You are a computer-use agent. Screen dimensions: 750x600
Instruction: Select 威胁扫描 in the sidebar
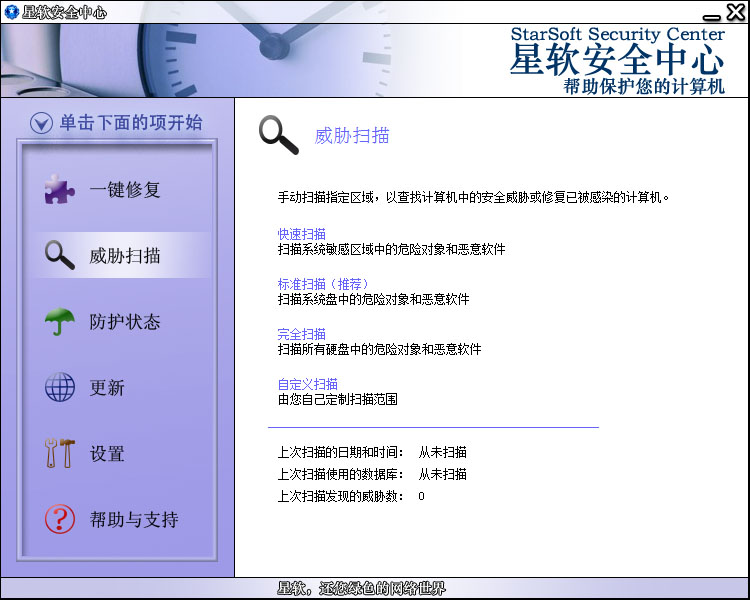click(x=124, y=256)
